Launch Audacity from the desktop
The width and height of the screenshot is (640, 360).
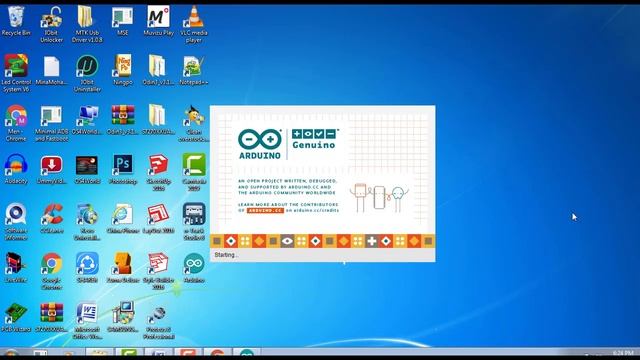point(16,169)
